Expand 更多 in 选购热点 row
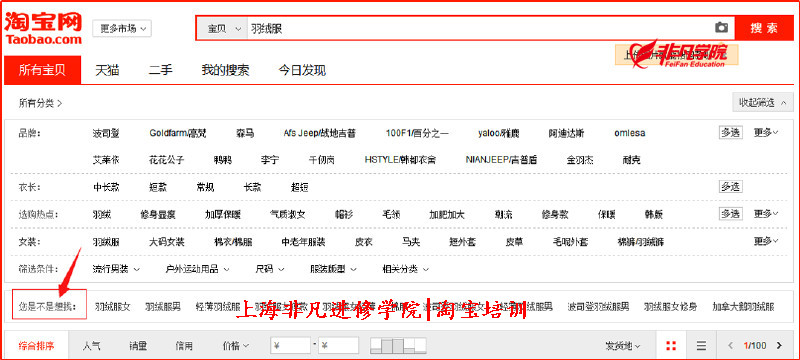This screenshot has width=800, height=360. point(766,214)
